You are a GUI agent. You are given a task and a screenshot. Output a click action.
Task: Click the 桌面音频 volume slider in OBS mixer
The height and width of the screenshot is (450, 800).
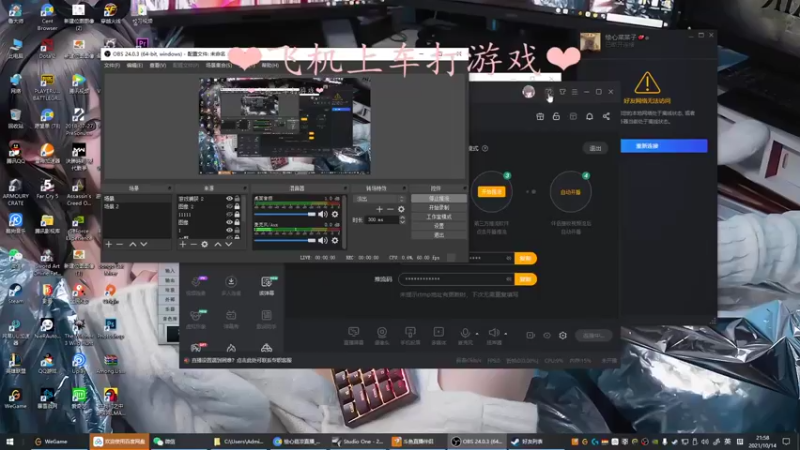tap(285, 214)
